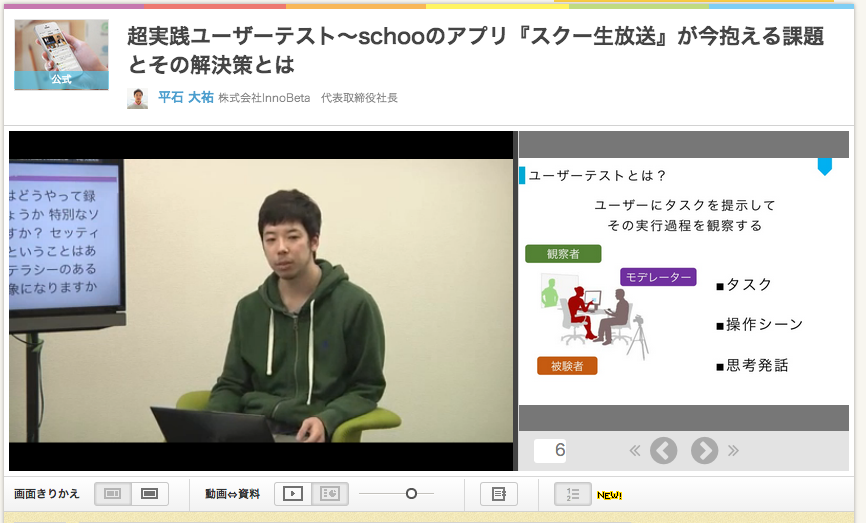Switch main view to slide materials icon
The width and height of the screenshot is (866, 523).
[330, 494]
